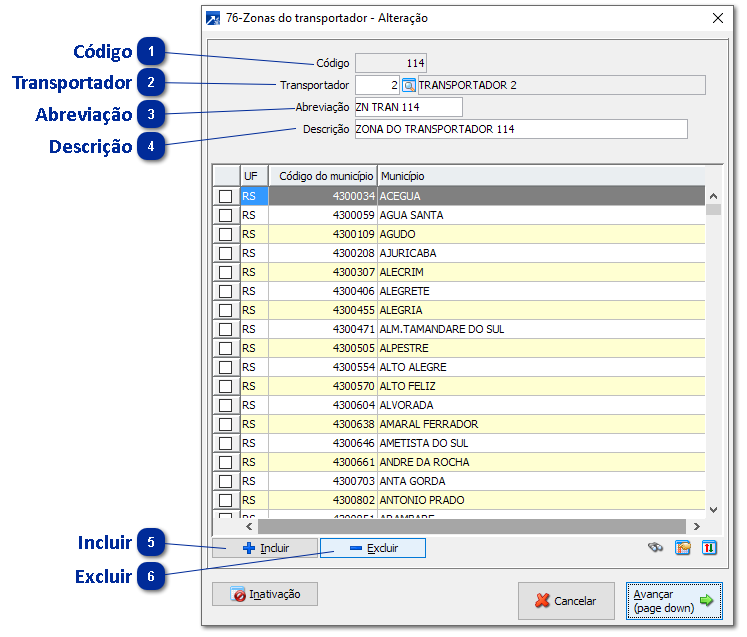
Task: Click the vertical scrollbar thumb
Action: click(713, 209)
